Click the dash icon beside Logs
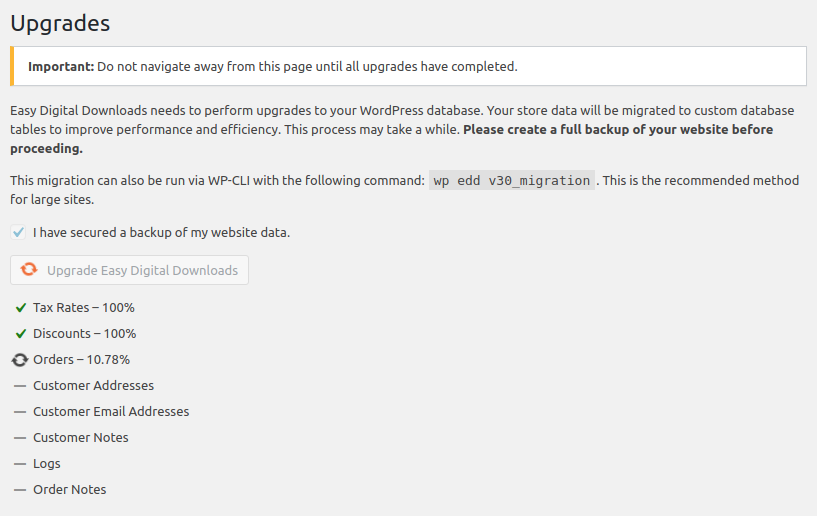The image size is (817, 516). [x=20, y=464]
